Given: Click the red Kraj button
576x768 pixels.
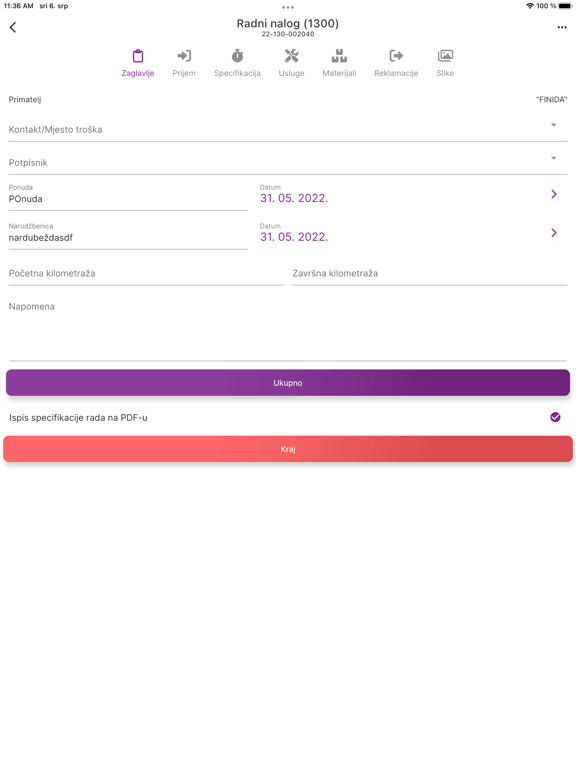Looking at the screenshot, I should click(288, 449).
